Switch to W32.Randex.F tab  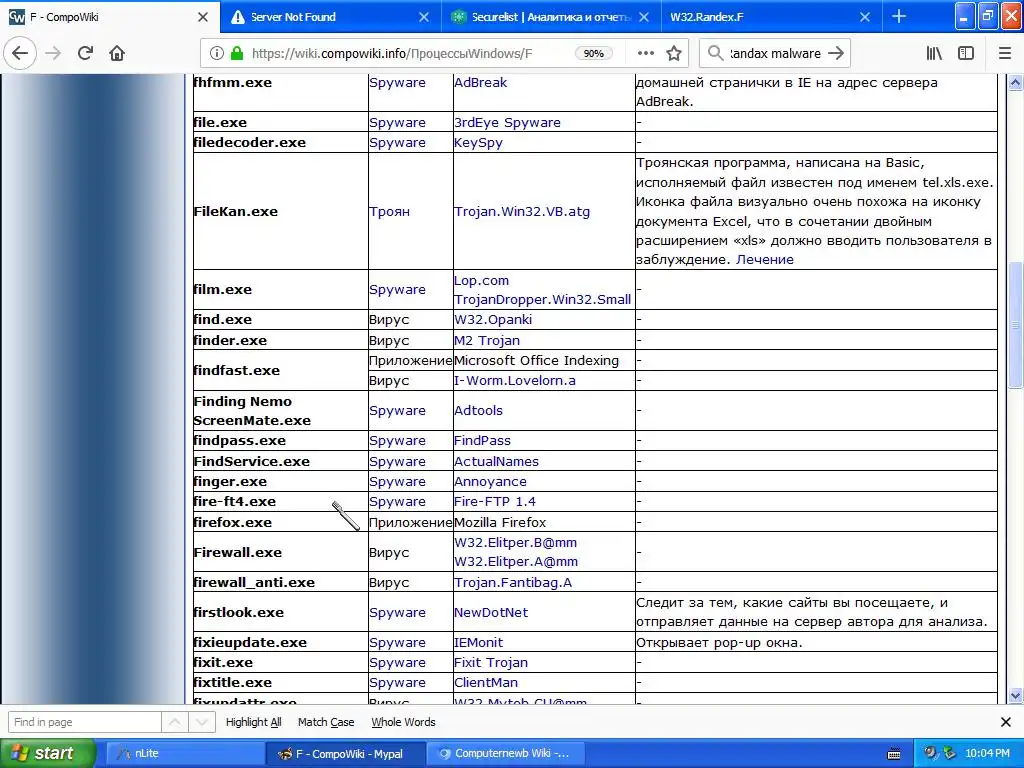point(771,17)
